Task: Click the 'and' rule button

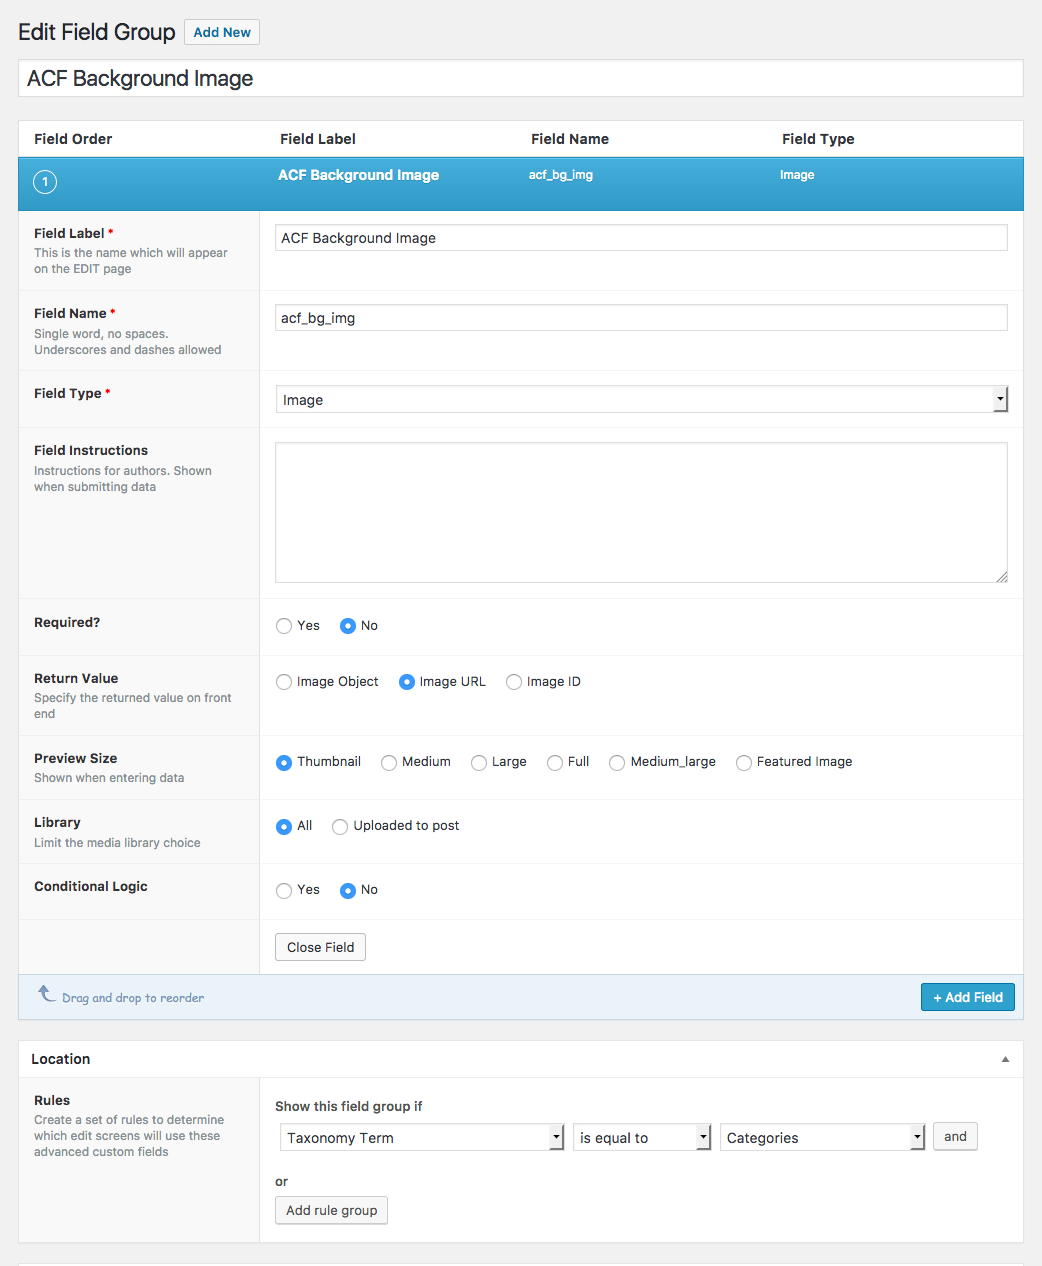Action: (x=955, y=1136)
